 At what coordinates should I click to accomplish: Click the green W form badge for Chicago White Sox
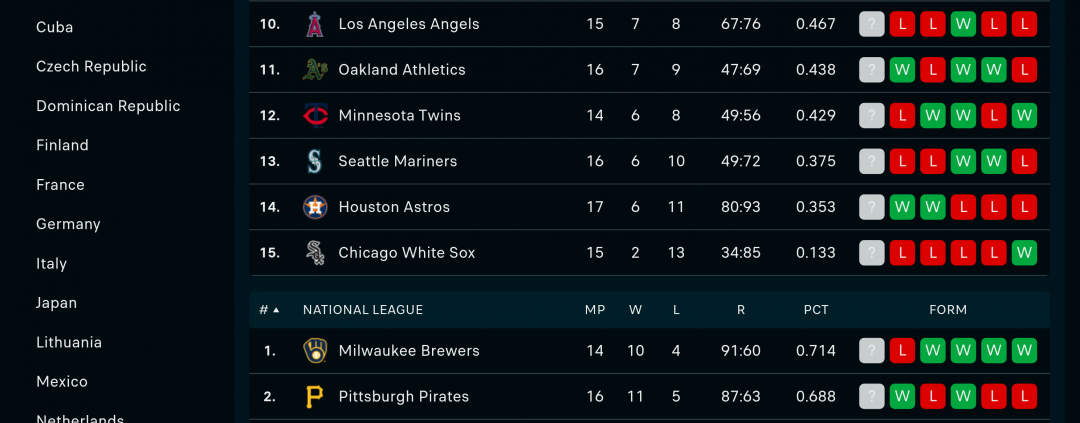click(1024, 253)
